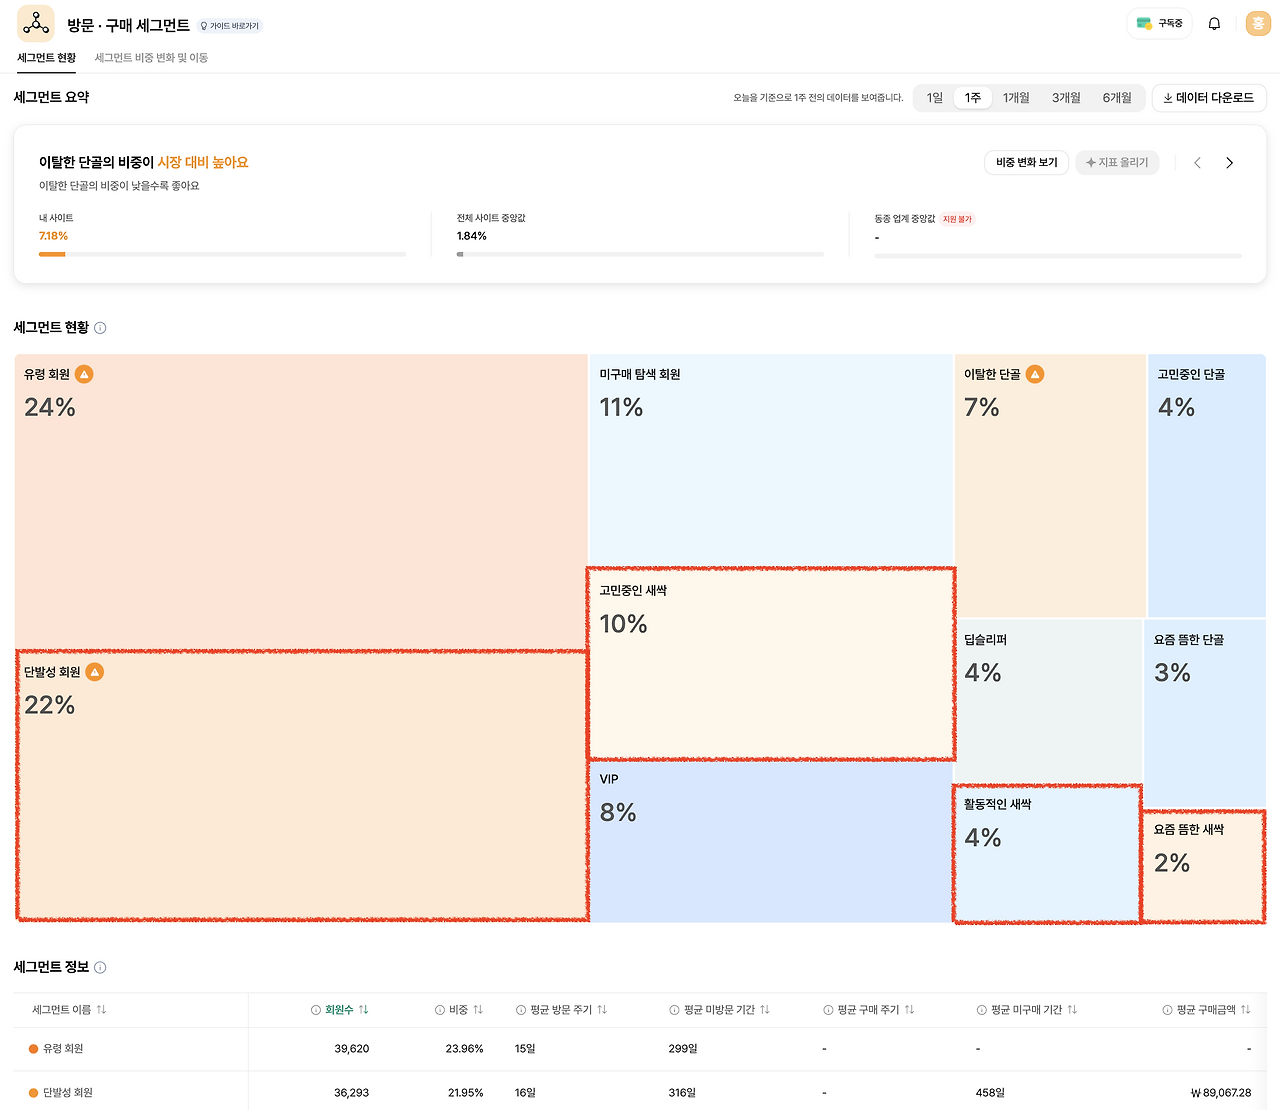Click the 지원 불가 badge
This screenshot has width=1280, height=1110.
pyautogui.click(x=957, y=219)
